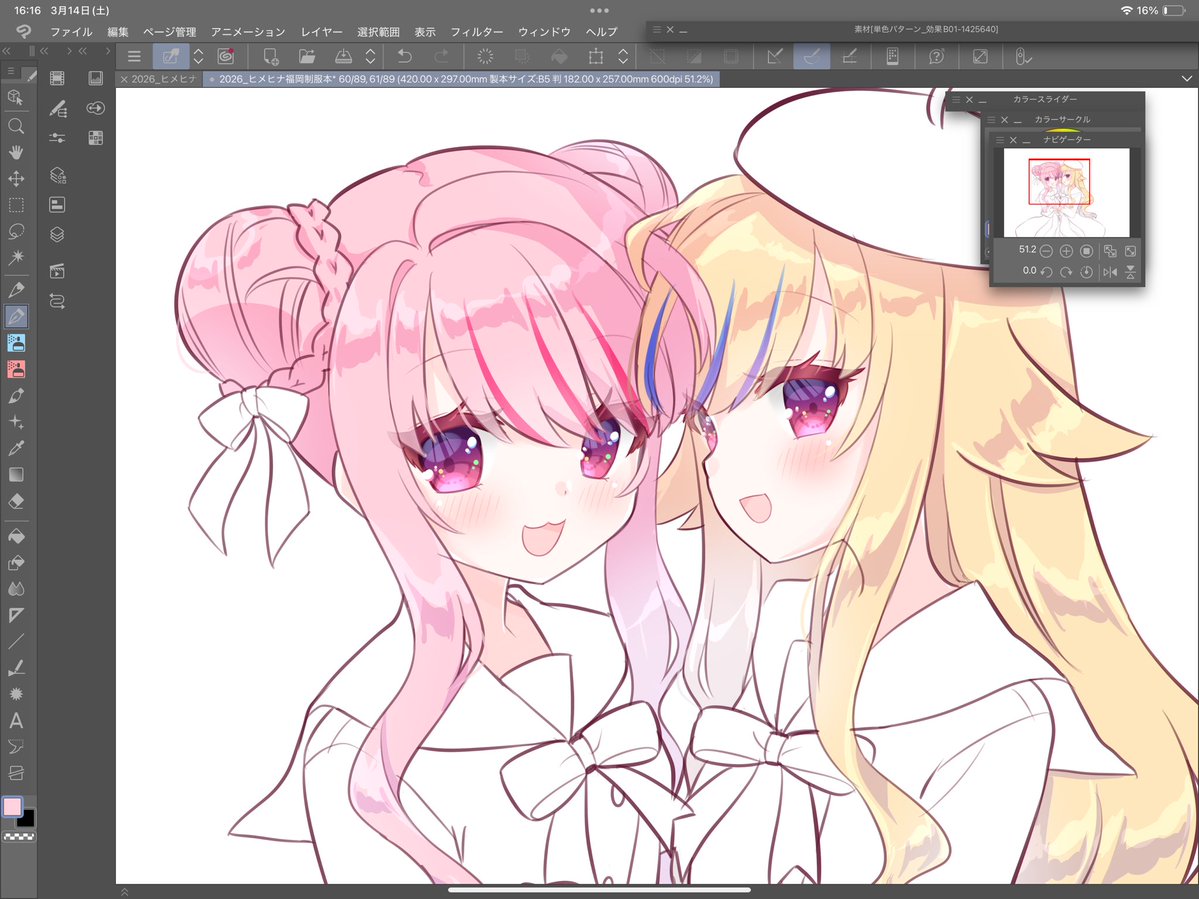
Task: Zoom in with Navigator plus button
Action: [x=1066, y=251]
